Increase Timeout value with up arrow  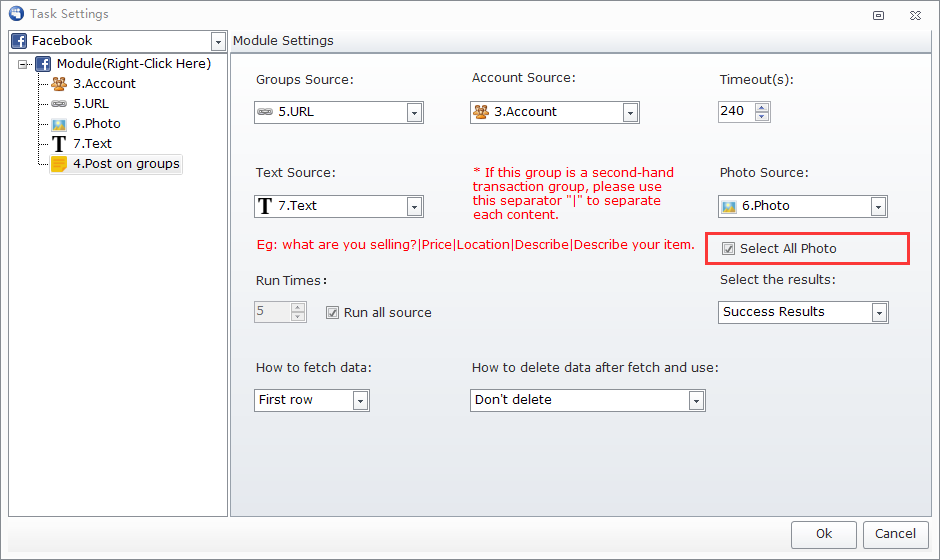point(762,107)
